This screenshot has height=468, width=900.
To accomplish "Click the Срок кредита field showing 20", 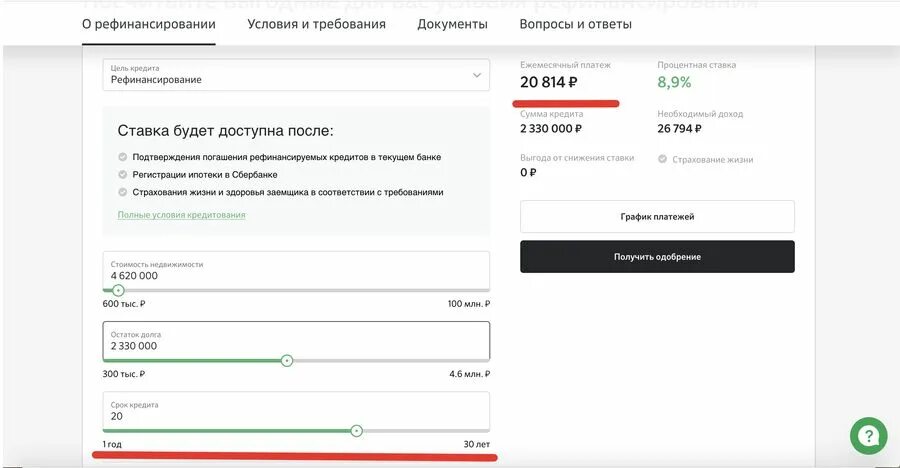I will coord(296,411).
